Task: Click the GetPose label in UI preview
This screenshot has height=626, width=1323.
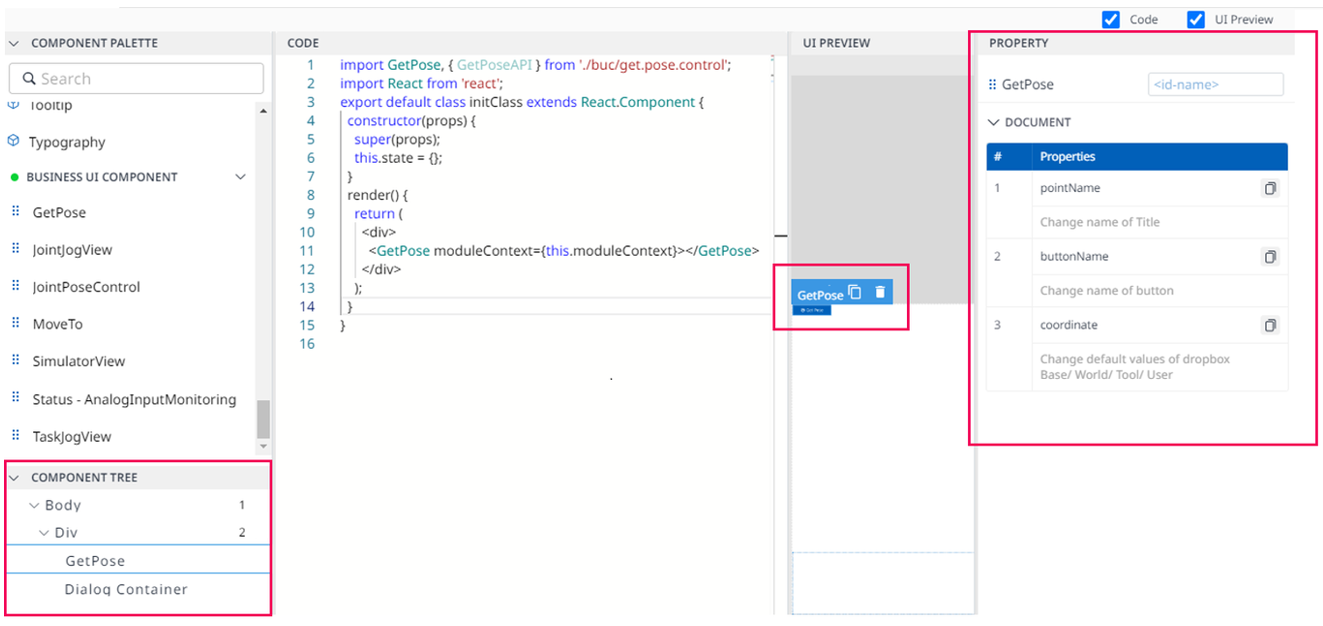Action: pos(820,295)
